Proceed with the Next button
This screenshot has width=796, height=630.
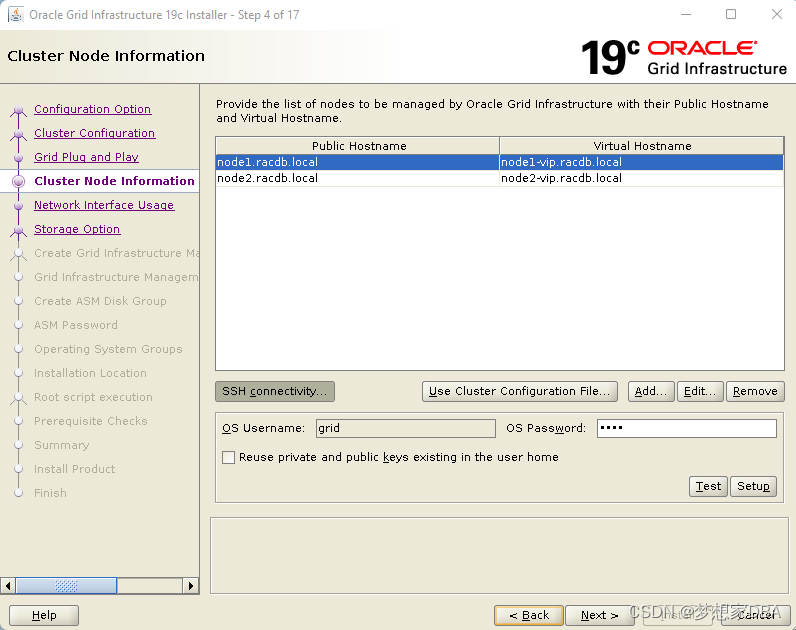600,615
